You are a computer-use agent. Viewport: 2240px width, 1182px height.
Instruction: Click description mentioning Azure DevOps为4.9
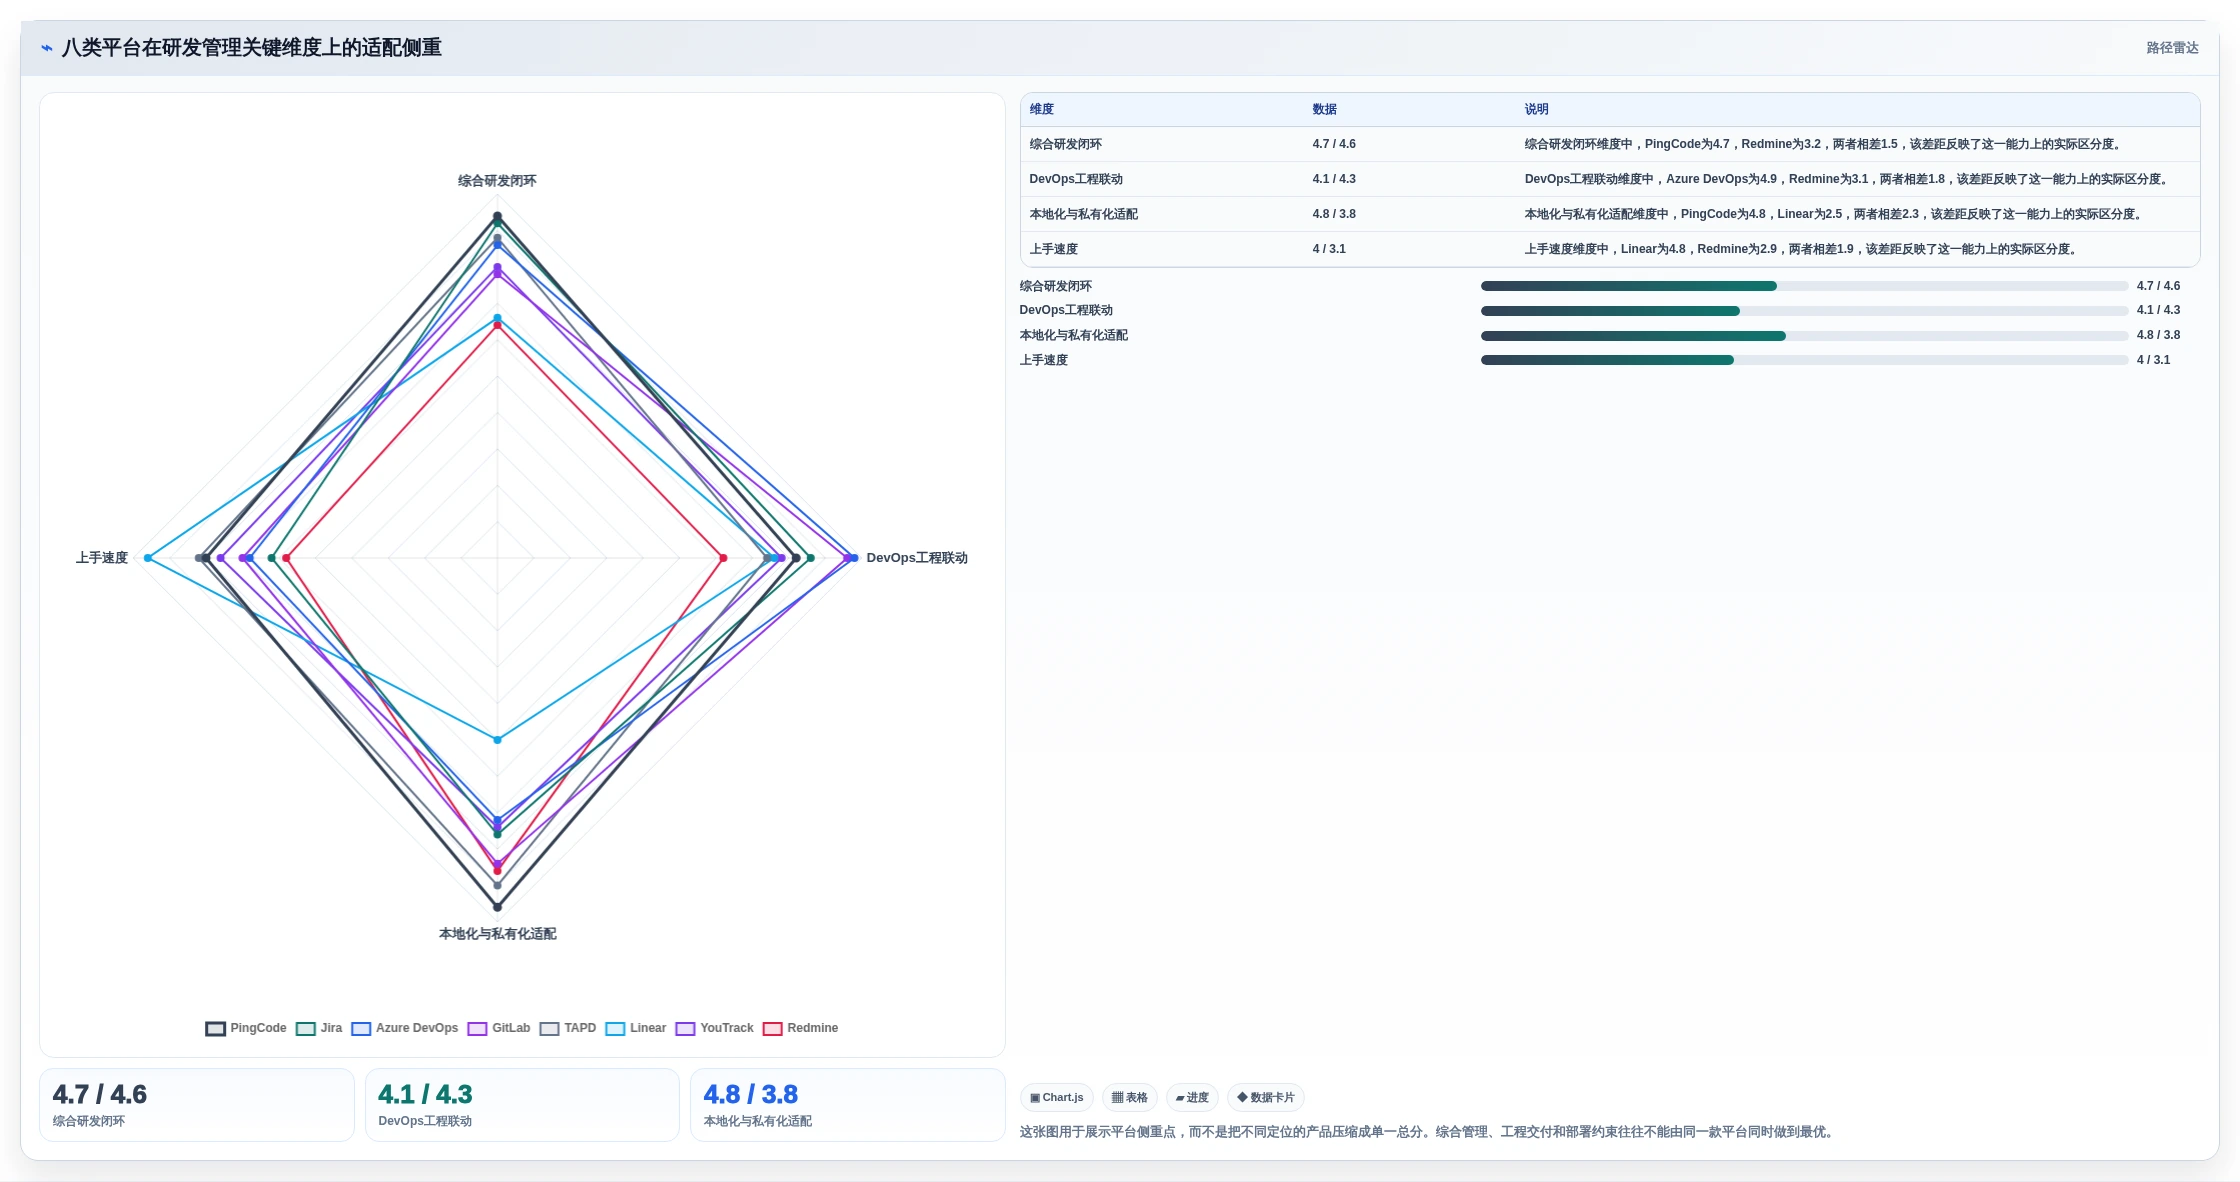(1849, 179)
